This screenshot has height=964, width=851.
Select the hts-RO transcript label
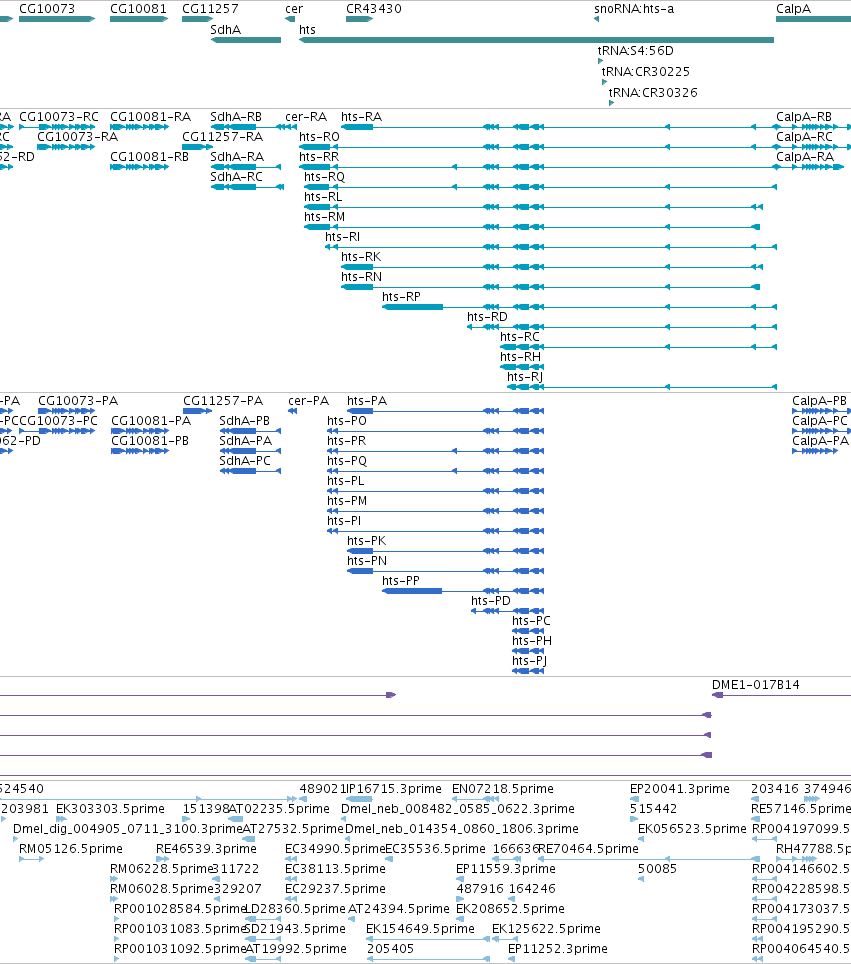[319, 136]
